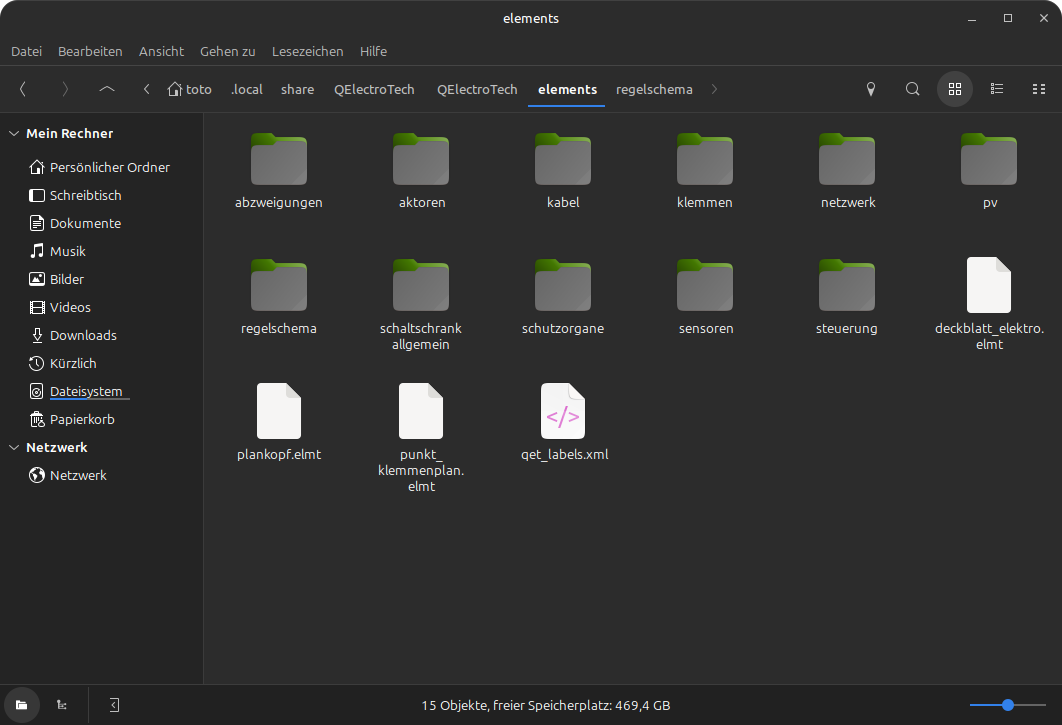Viewport: 1062px width, 725px height.
Task: Click the search magnifier icon
Action: point(912,89)
